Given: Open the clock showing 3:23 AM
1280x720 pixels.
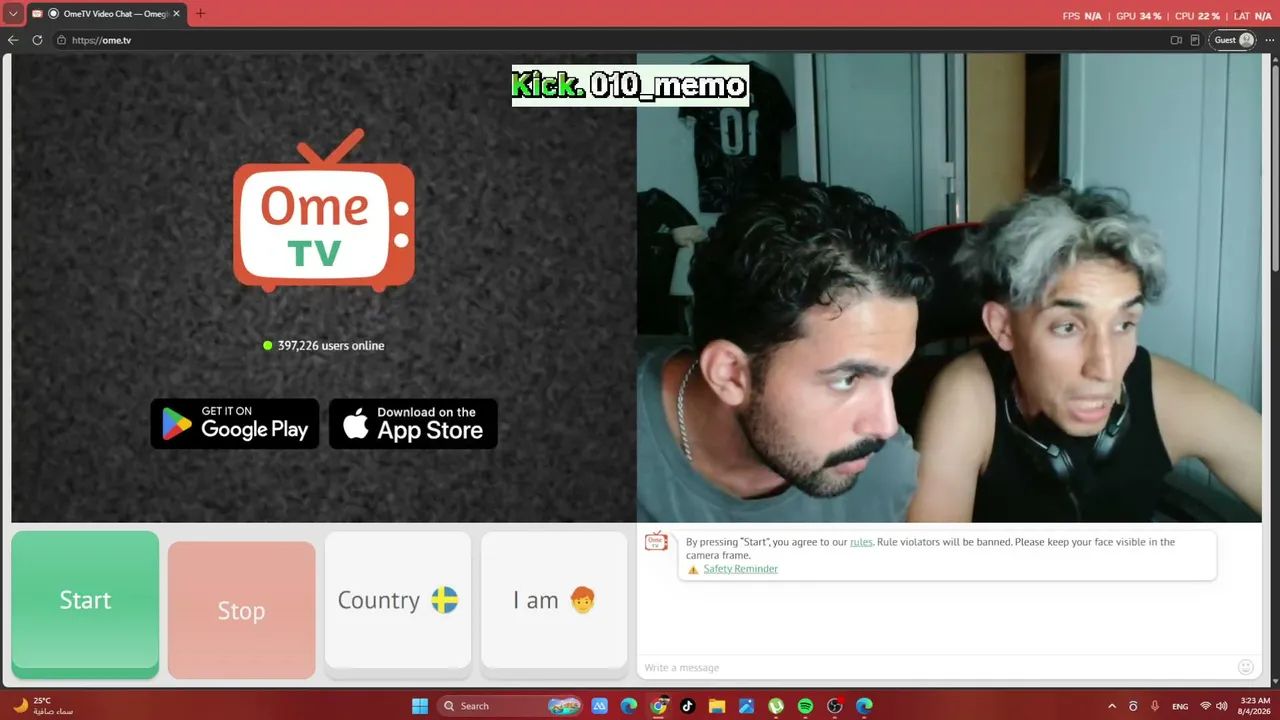Looking at the screenshot, I should point(1255,706).
